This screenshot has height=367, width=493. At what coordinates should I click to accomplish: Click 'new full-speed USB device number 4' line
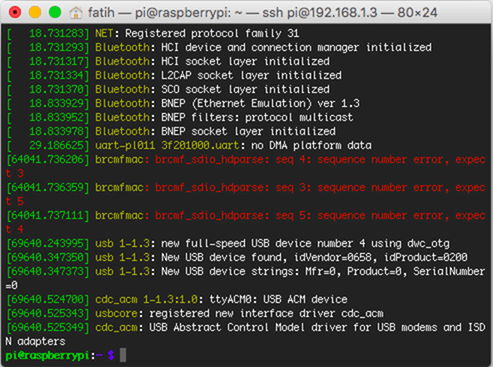click(263, 243)
